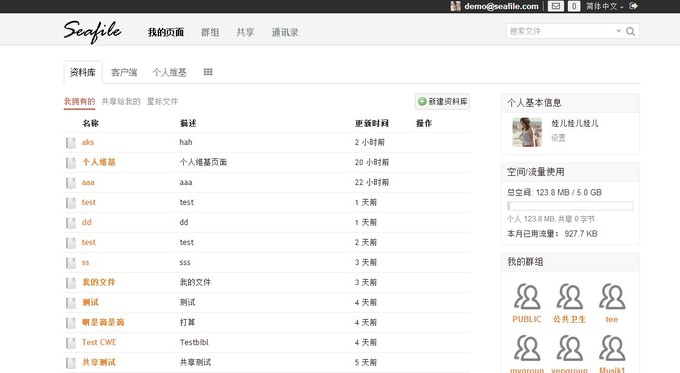Click the user avatar thumbnail

tap(527, 132)
